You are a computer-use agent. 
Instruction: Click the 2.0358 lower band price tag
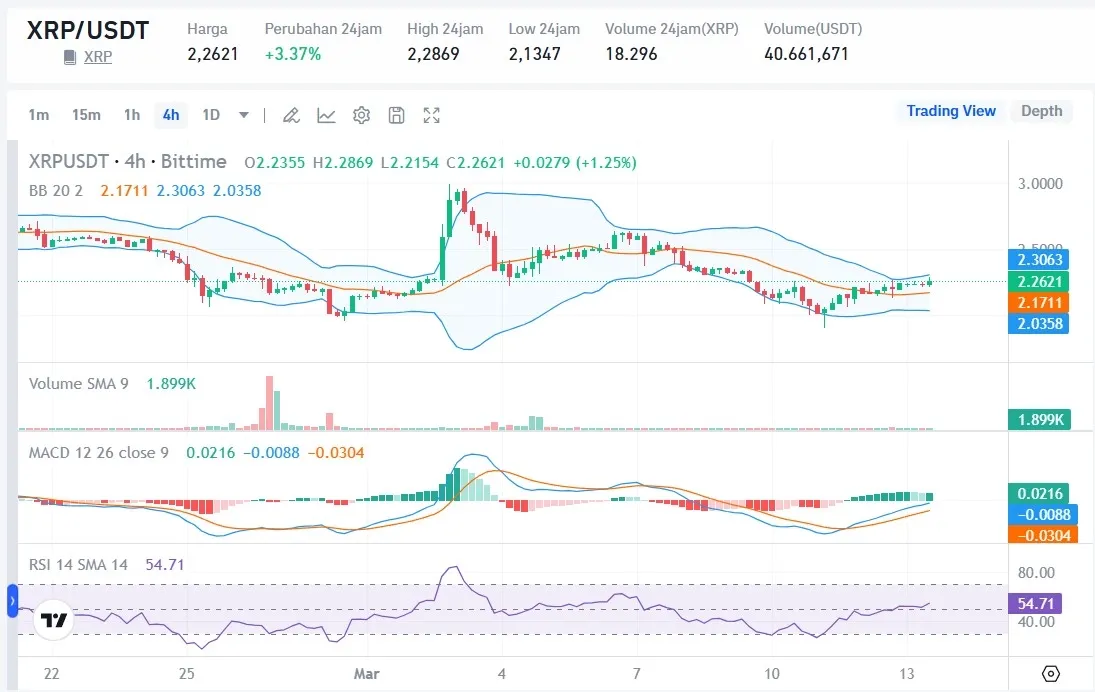[1038, 323]
